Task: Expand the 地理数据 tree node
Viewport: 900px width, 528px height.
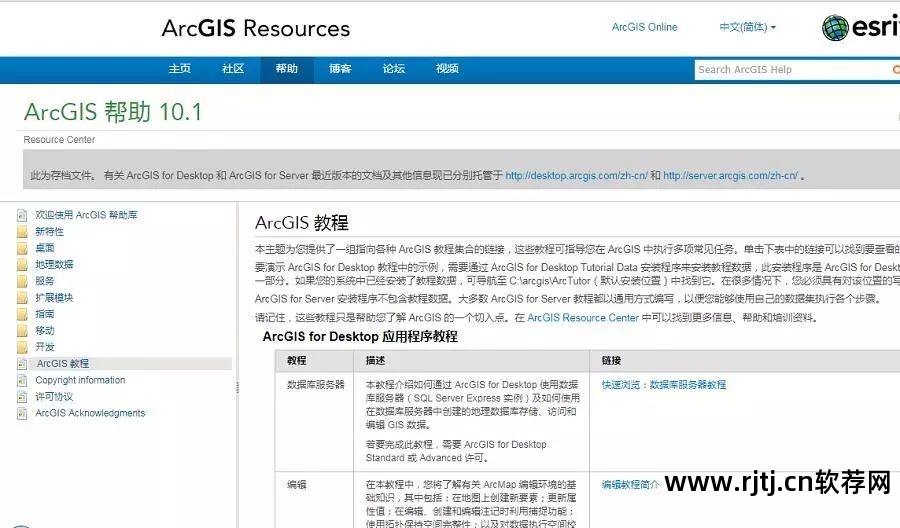Action: (54, 265)
